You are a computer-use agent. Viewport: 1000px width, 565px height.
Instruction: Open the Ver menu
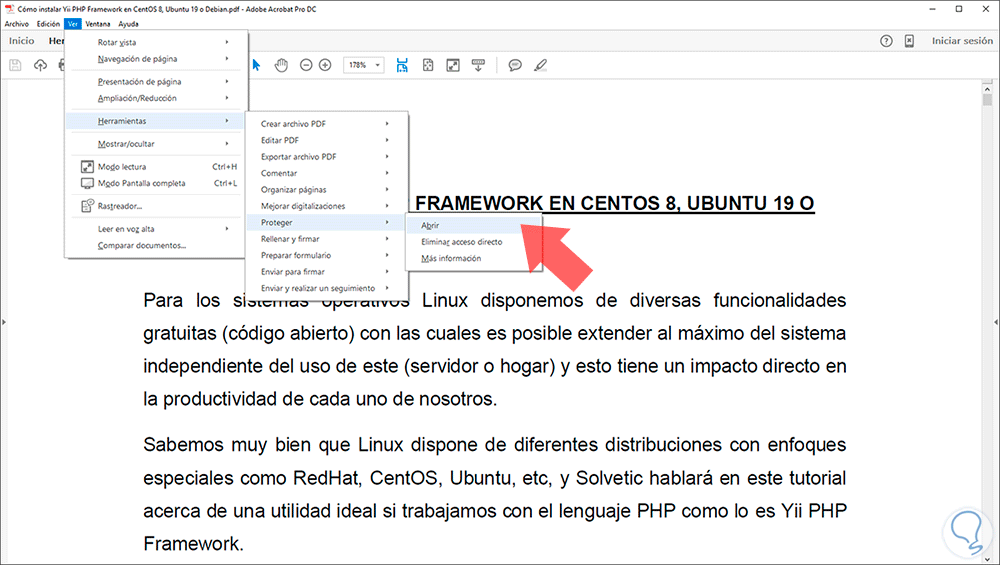click(73, 24)
